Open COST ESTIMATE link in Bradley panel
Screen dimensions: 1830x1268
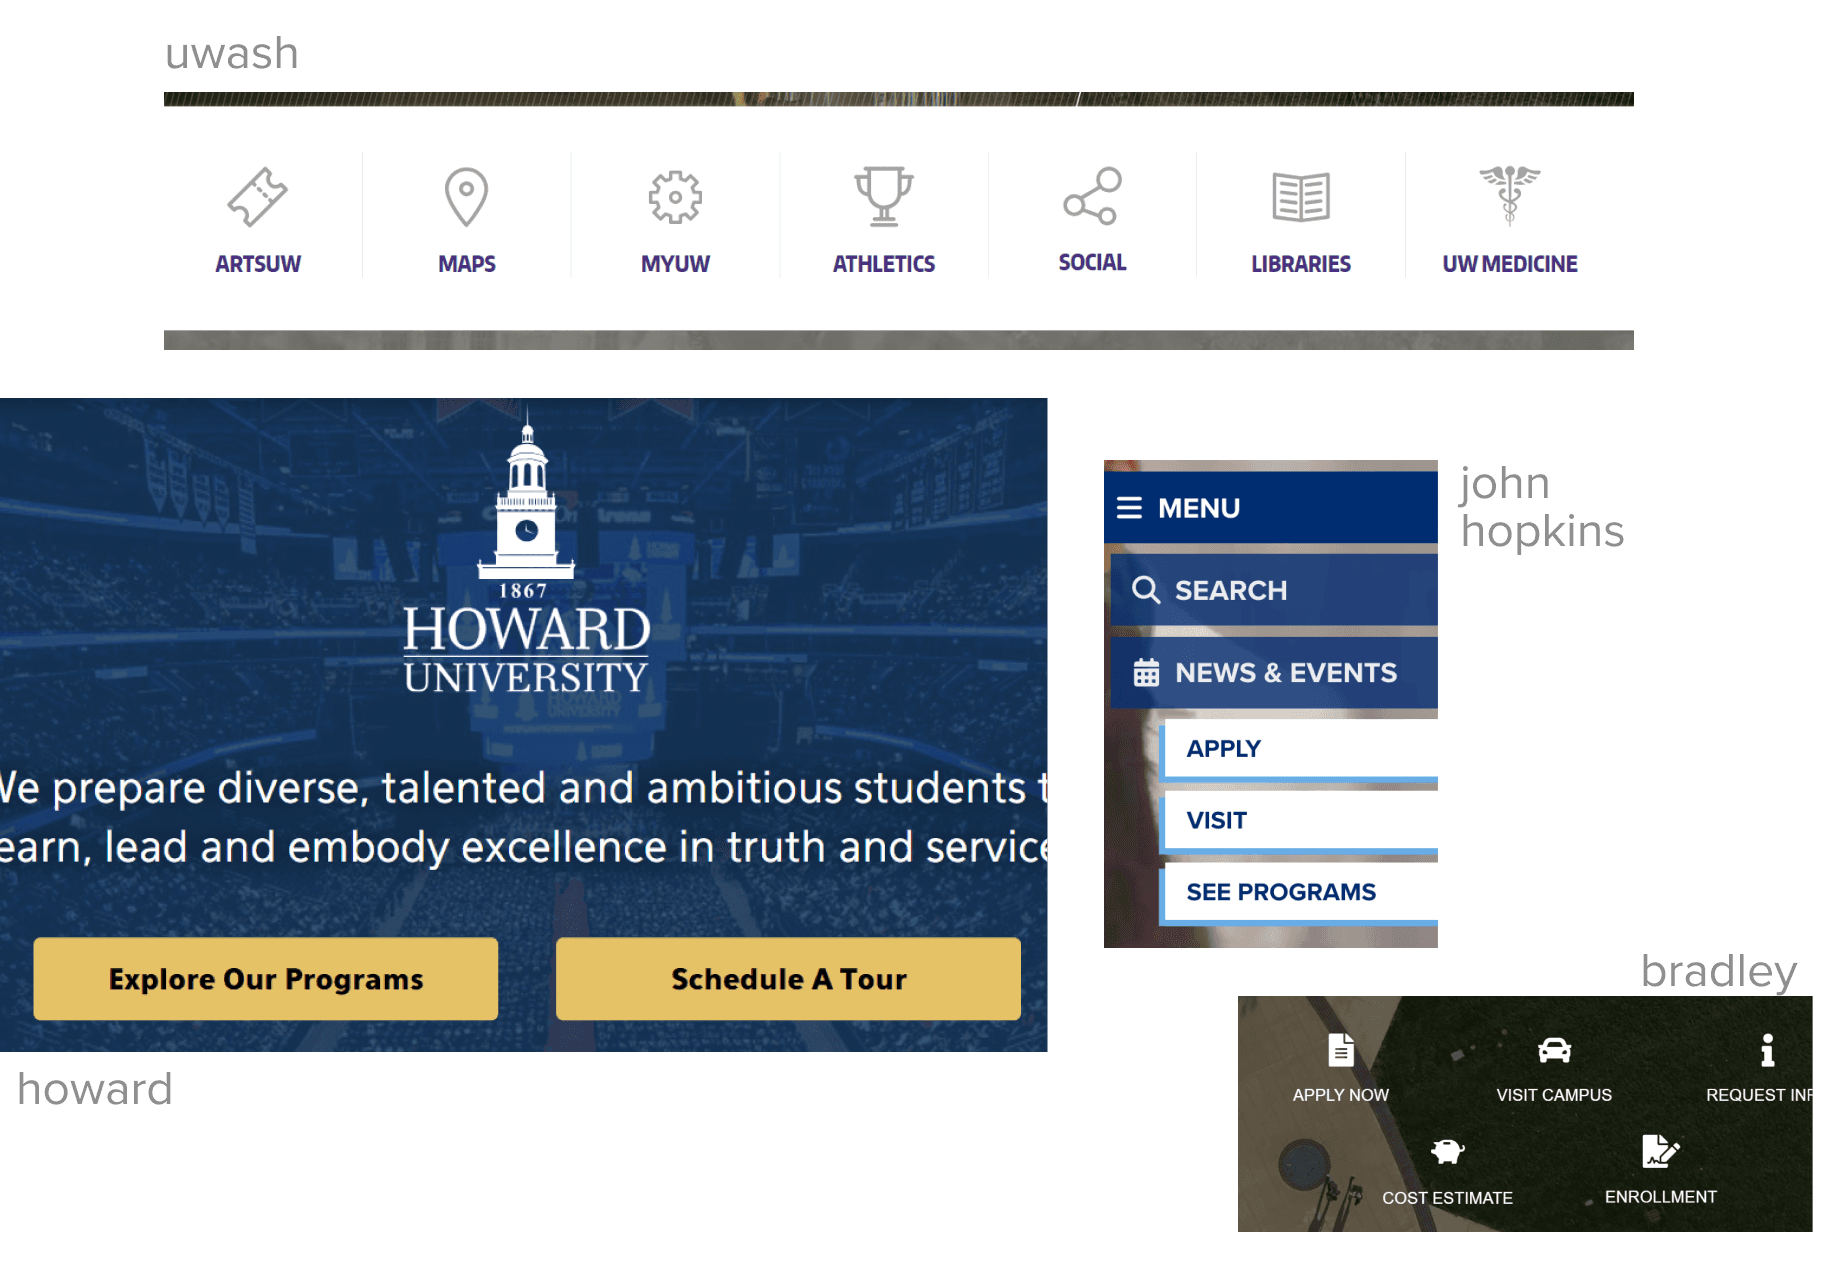tap(1447, 1198)
